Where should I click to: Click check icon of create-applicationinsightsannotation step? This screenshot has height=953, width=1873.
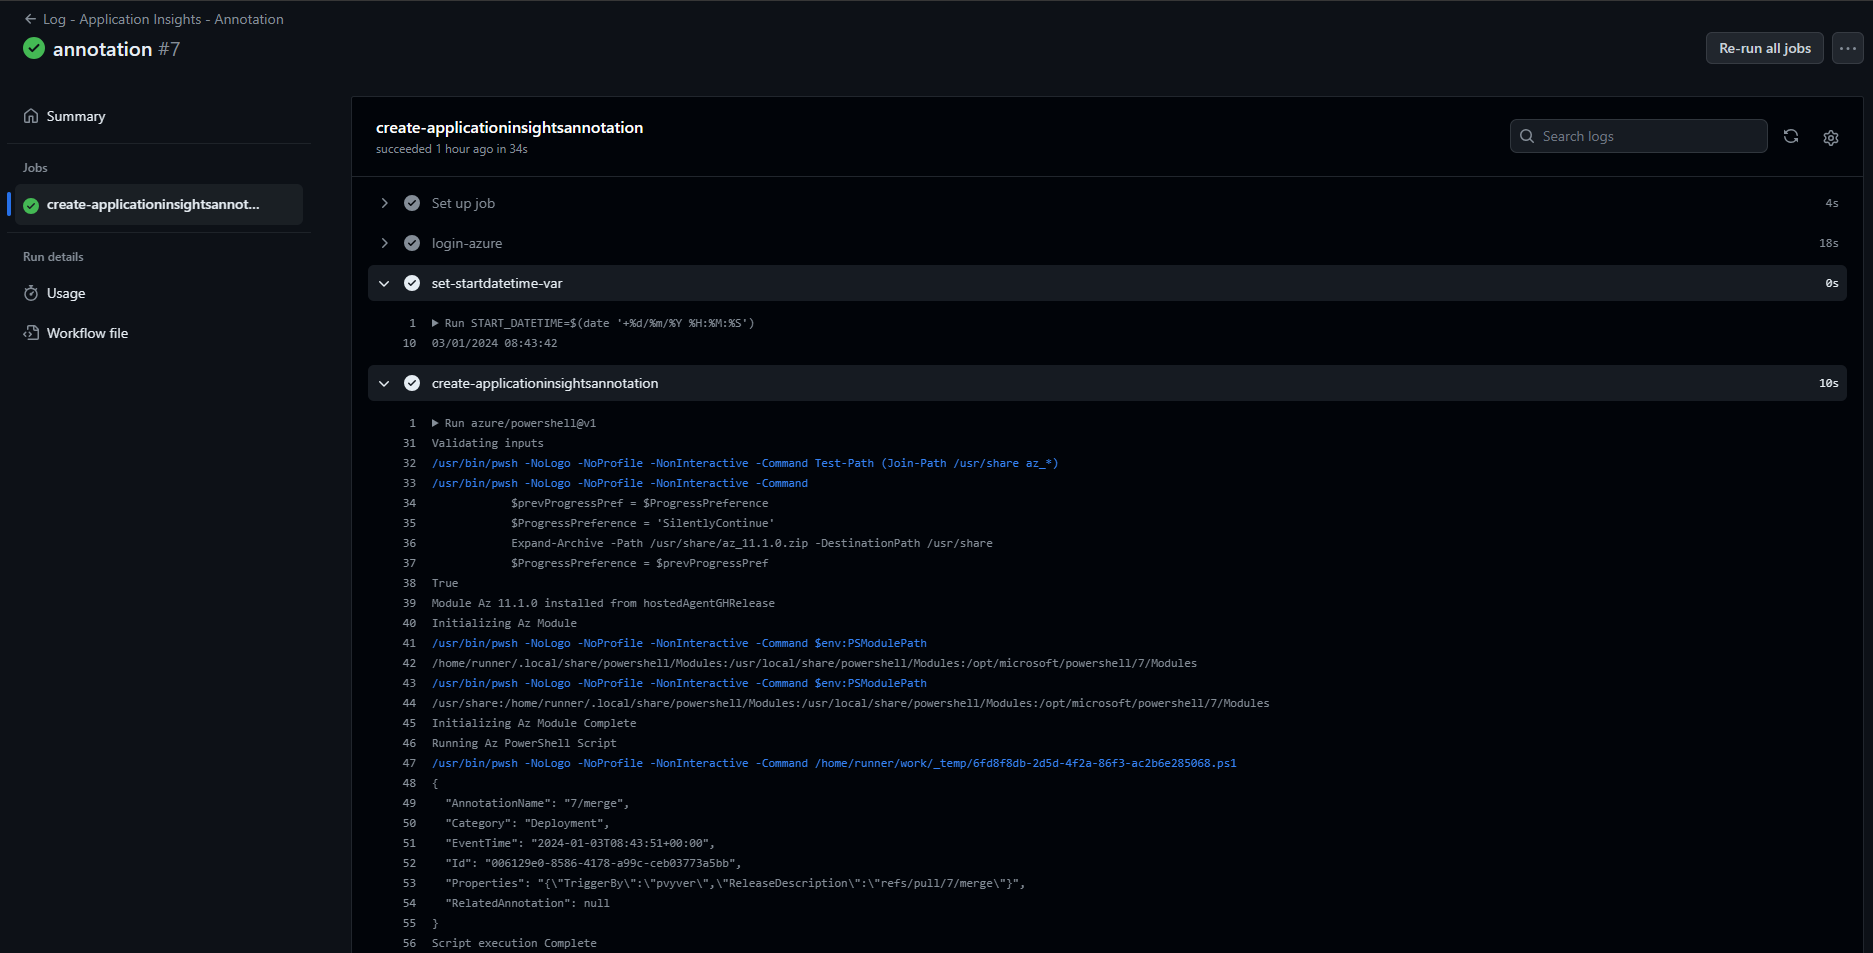[412, 383]
